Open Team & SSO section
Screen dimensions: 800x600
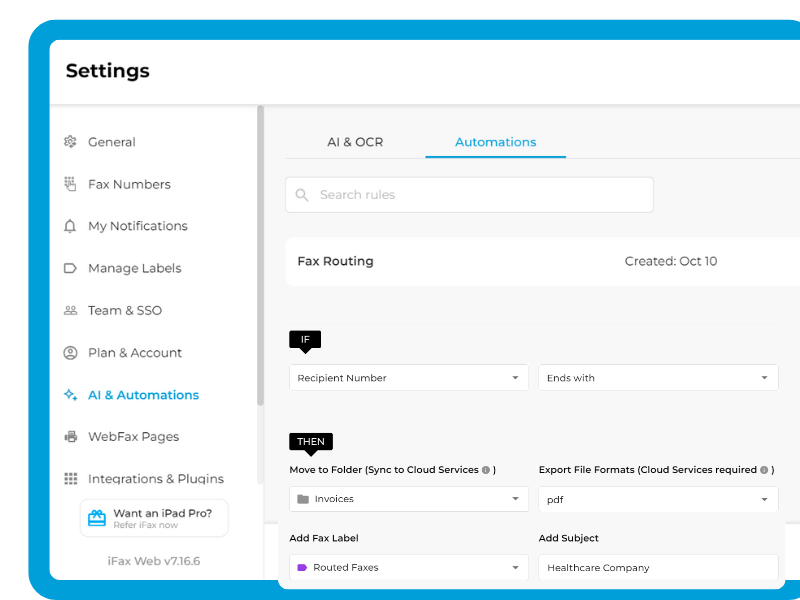pos(125,310)
